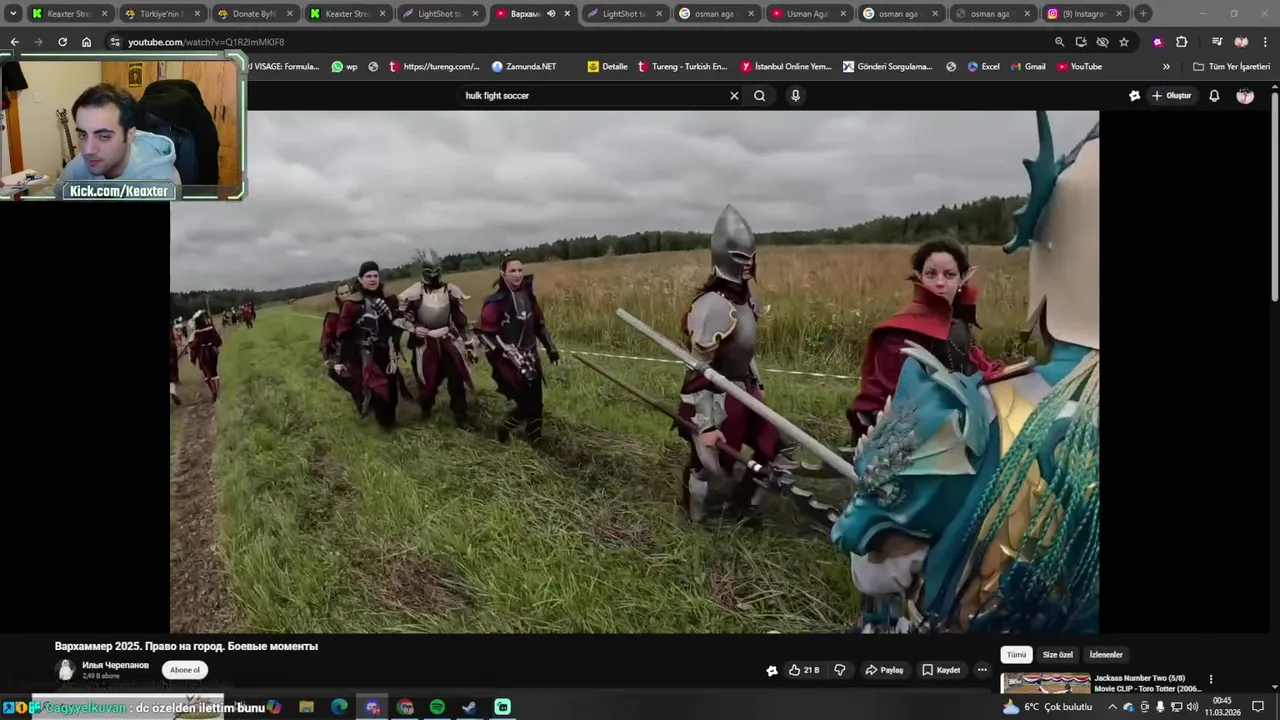The width and height of the screenshot is (1280, 720).
Task: Open Илья Черепанов channel avatar
Action: tap(66, 670)
